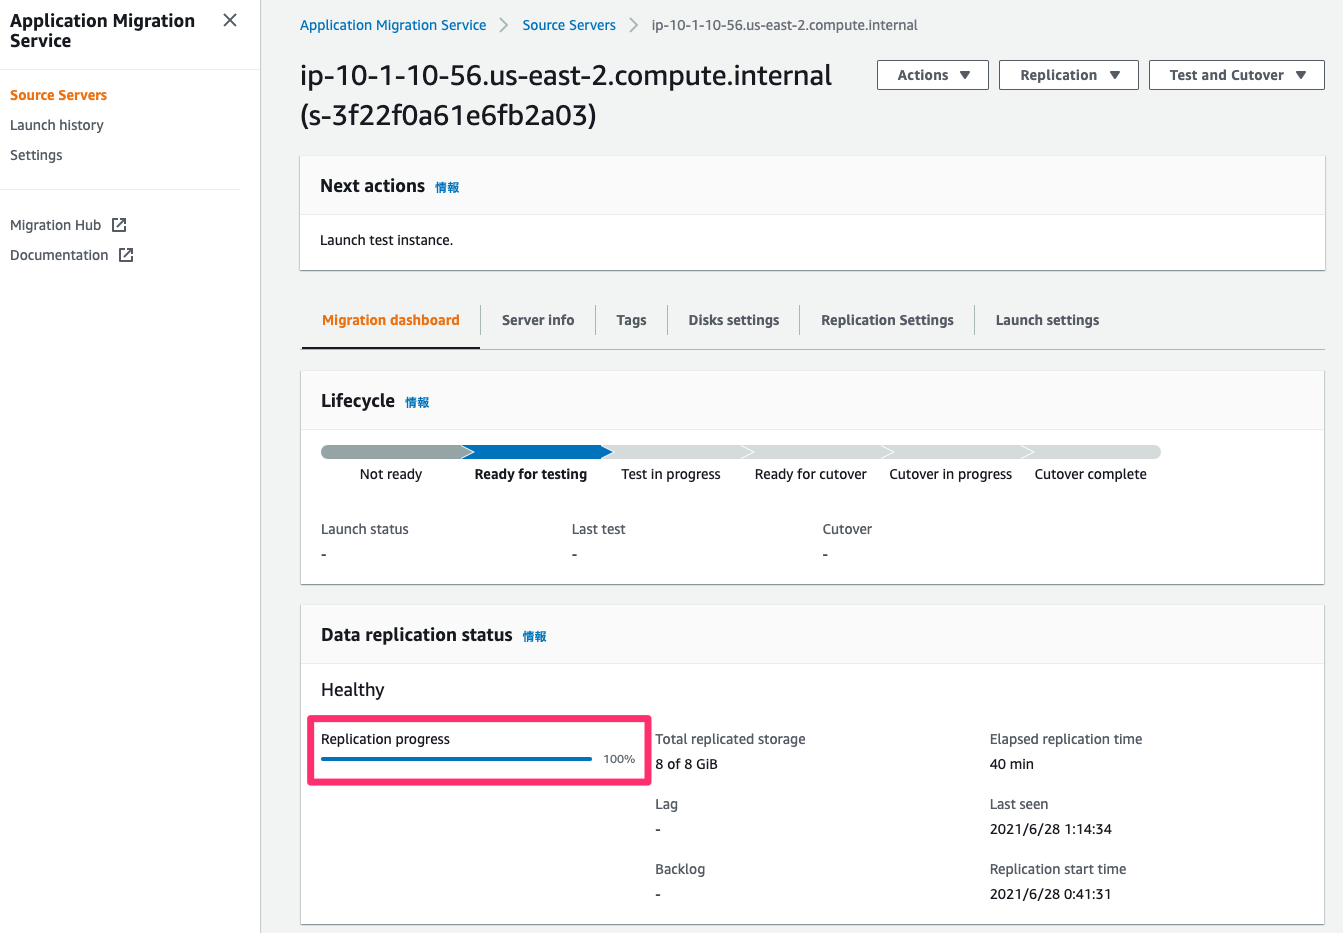Open the Test and Cutover dropdown
Viewport: 1343px width, 933px height.
click(x=1237, y=75)
